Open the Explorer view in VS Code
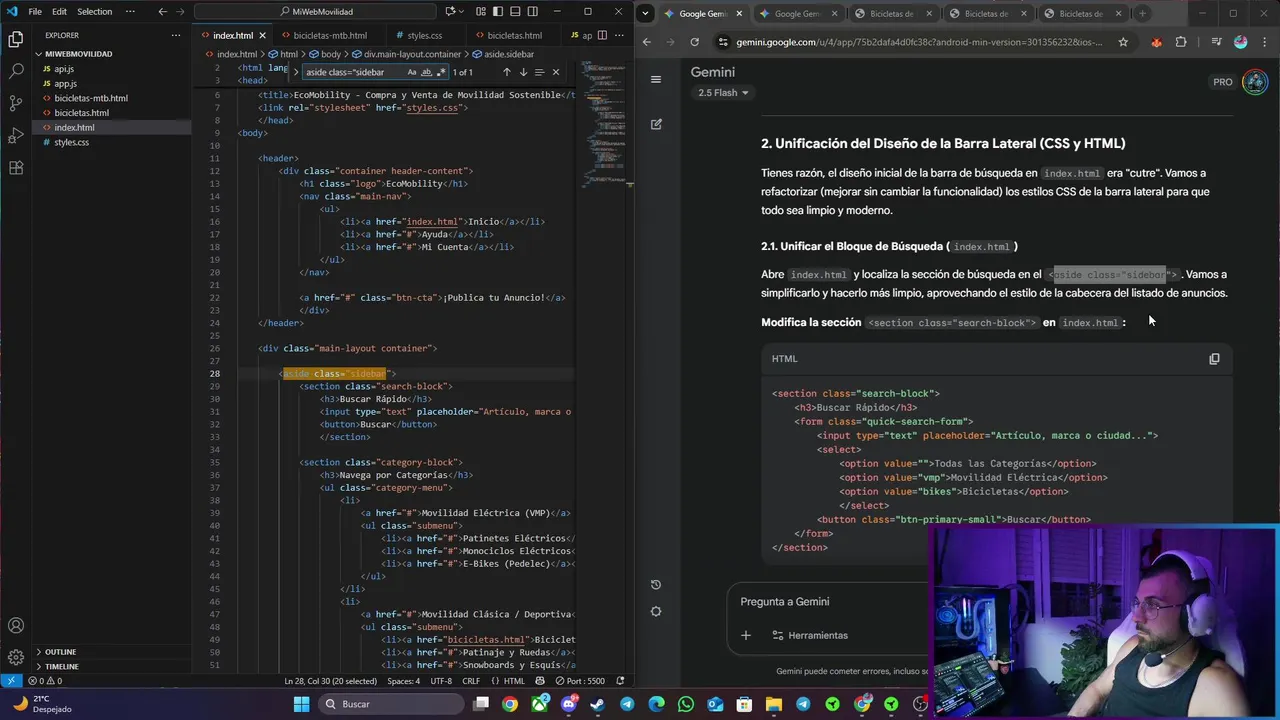 (x=16, y=40)
